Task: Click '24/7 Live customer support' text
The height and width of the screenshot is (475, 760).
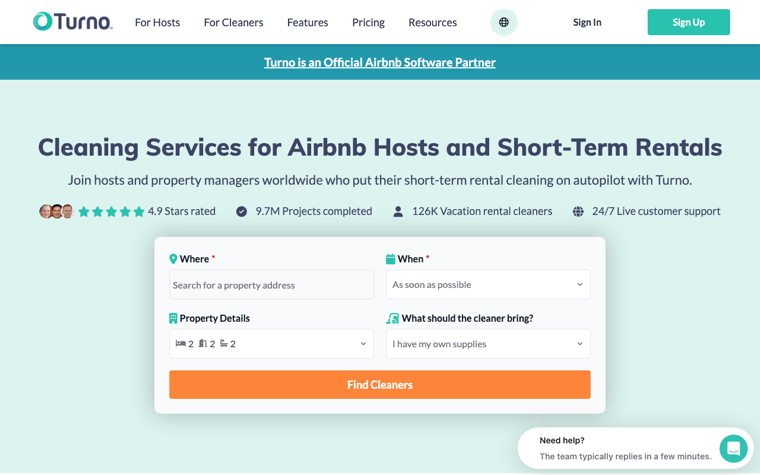Action: (656, 211)
